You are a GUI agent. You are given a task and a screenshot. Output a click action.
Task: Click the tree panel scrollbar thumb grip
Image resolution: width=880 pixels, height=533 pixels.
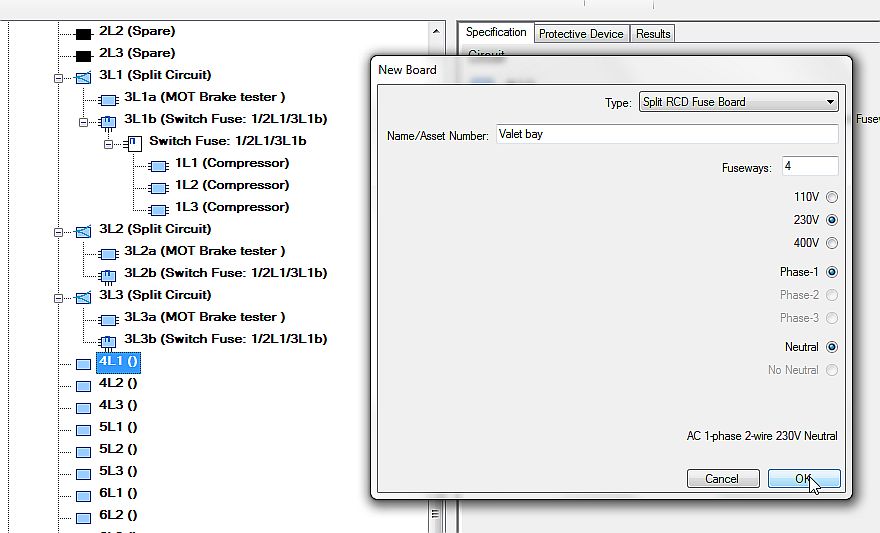coord(435,513)
